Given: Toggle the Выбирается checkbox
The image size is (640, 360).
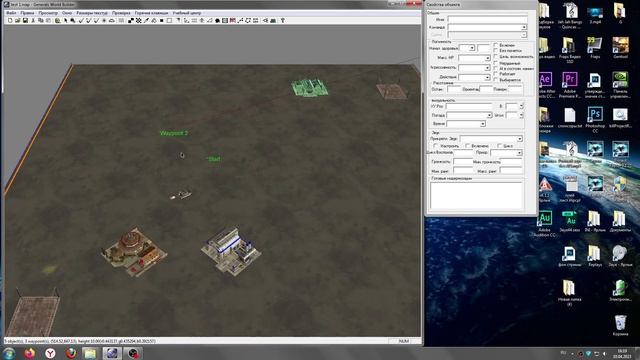Looking at the screenshot, I should coord(496,80).
